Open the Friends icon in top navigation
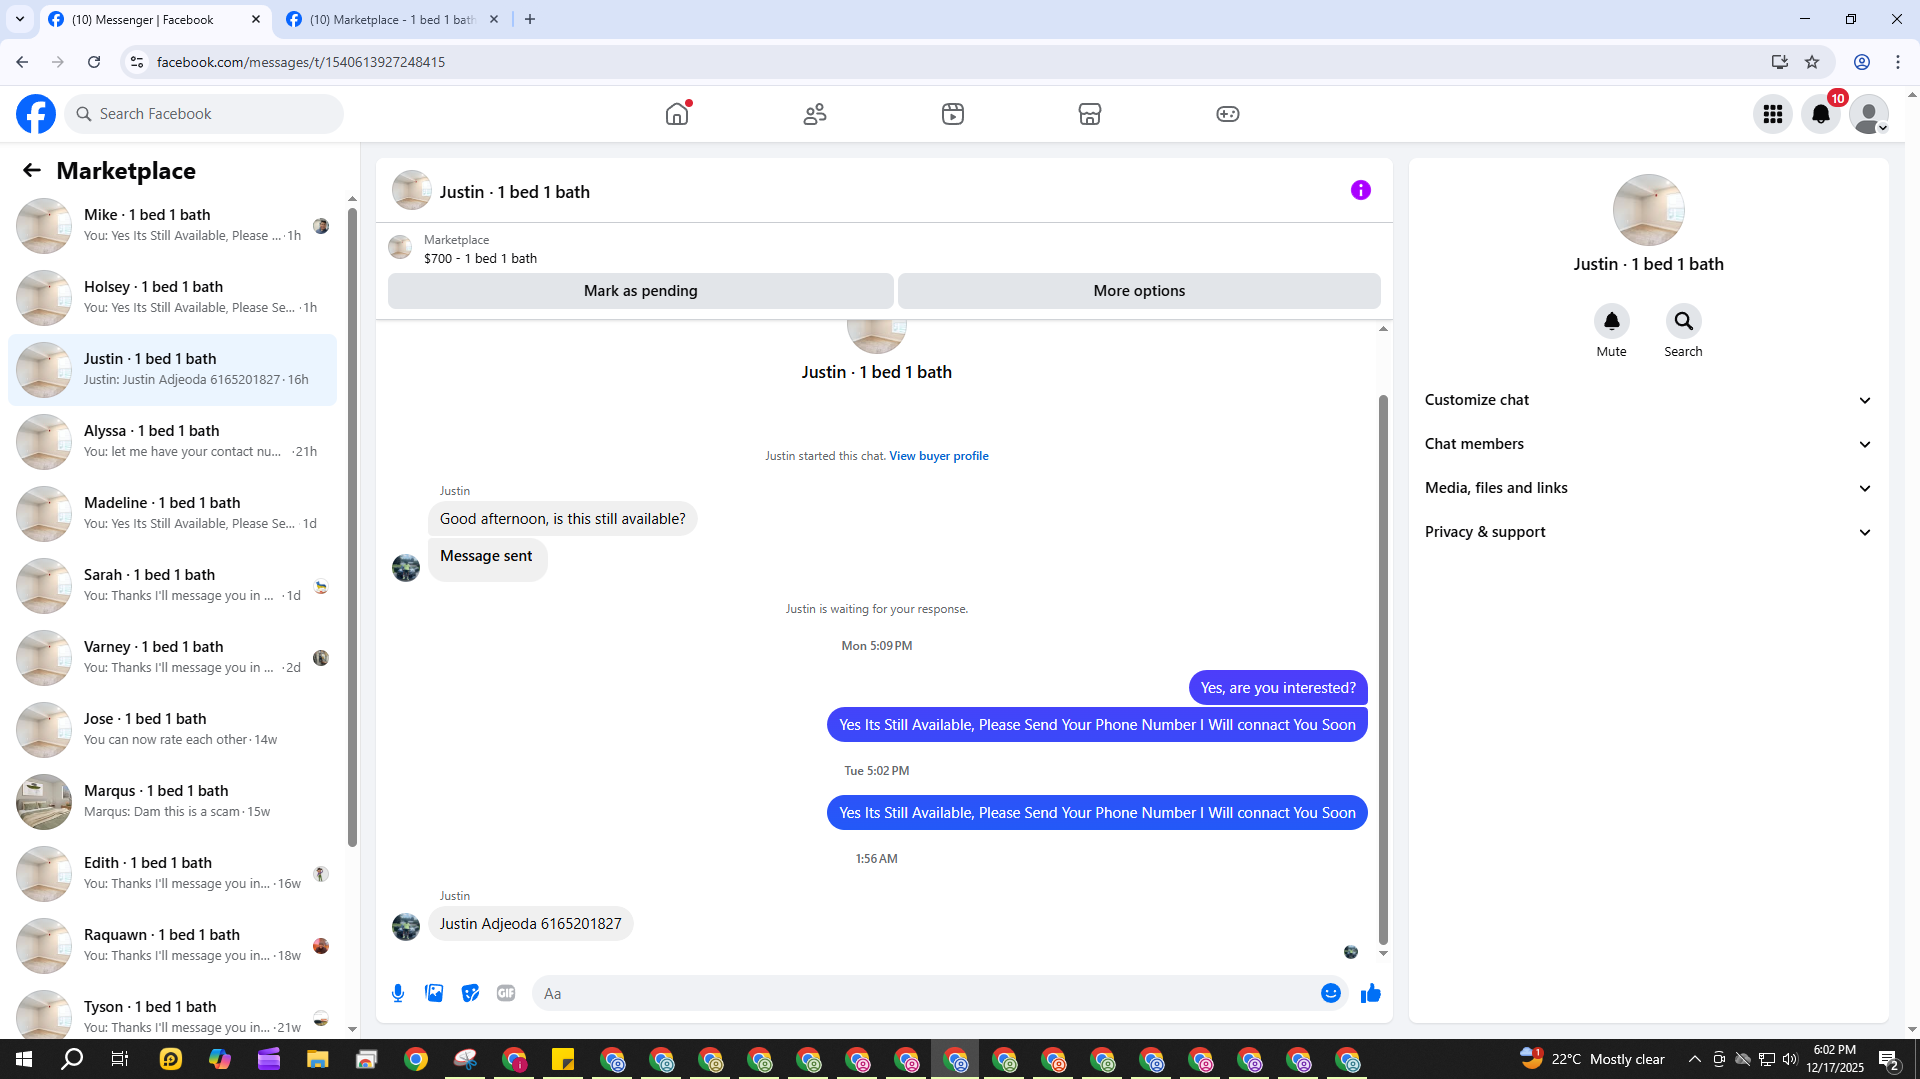 click(x=815, y=114)
